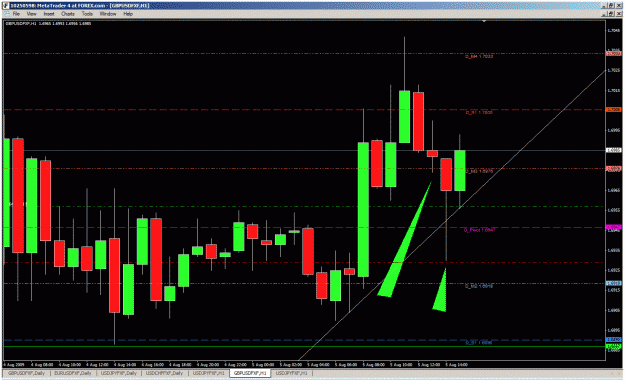Click the 5 Aug 00:00 time label
Viewport: 625px width, 380px height.
coord(263,365)
